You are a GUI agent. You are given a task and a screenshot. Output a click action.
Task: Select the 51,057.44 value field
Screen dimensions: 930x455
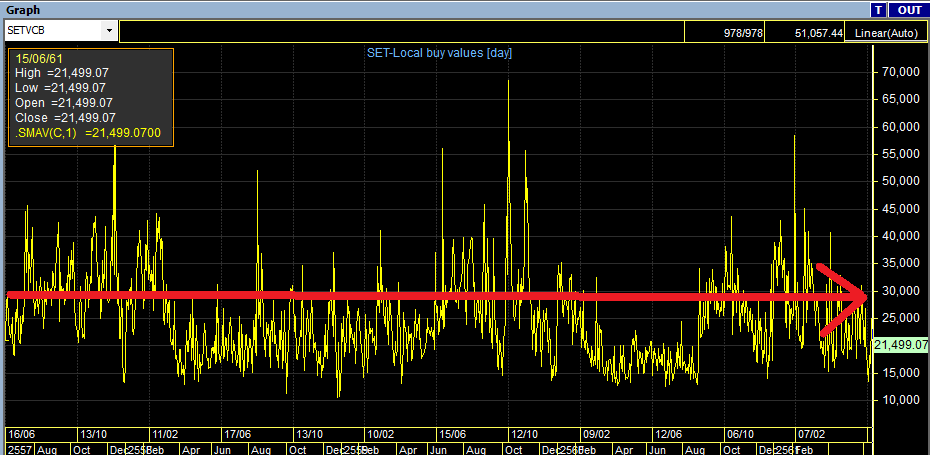805,33
